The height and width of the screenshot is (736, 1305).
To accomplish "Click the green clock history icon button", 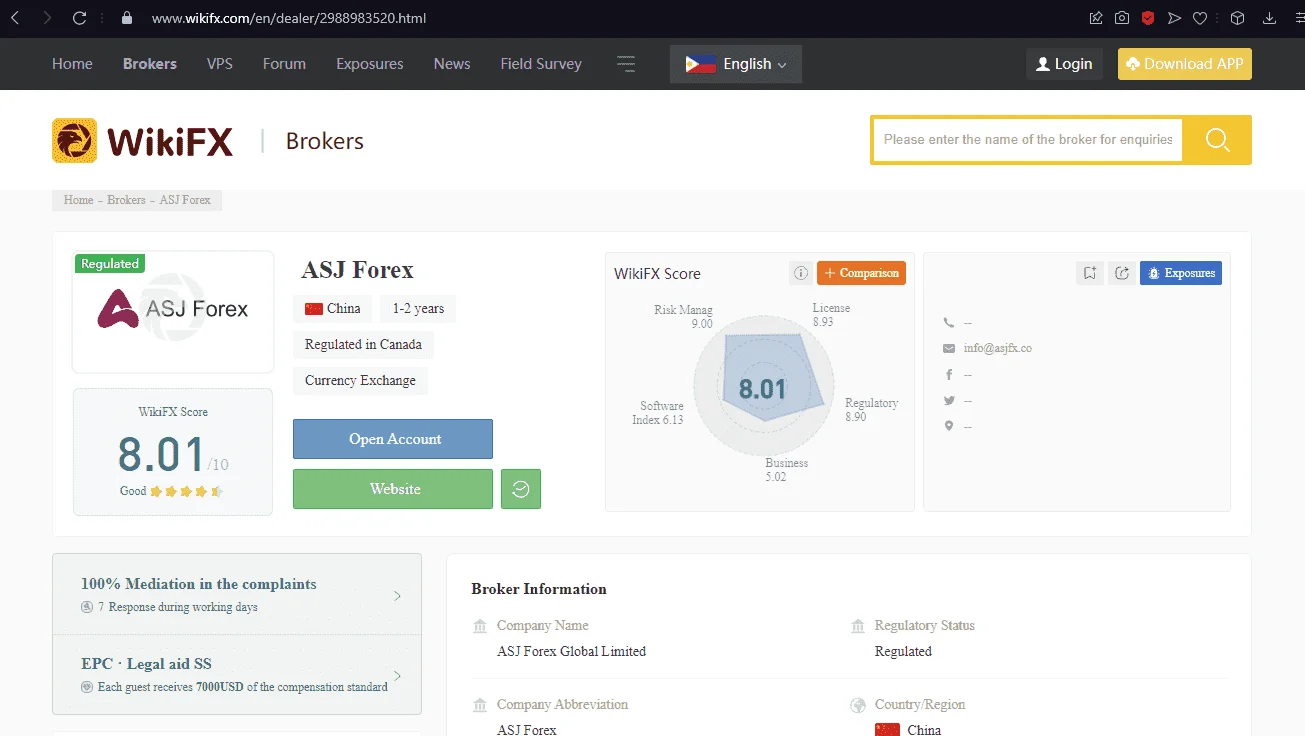I will tap(521, 489).
